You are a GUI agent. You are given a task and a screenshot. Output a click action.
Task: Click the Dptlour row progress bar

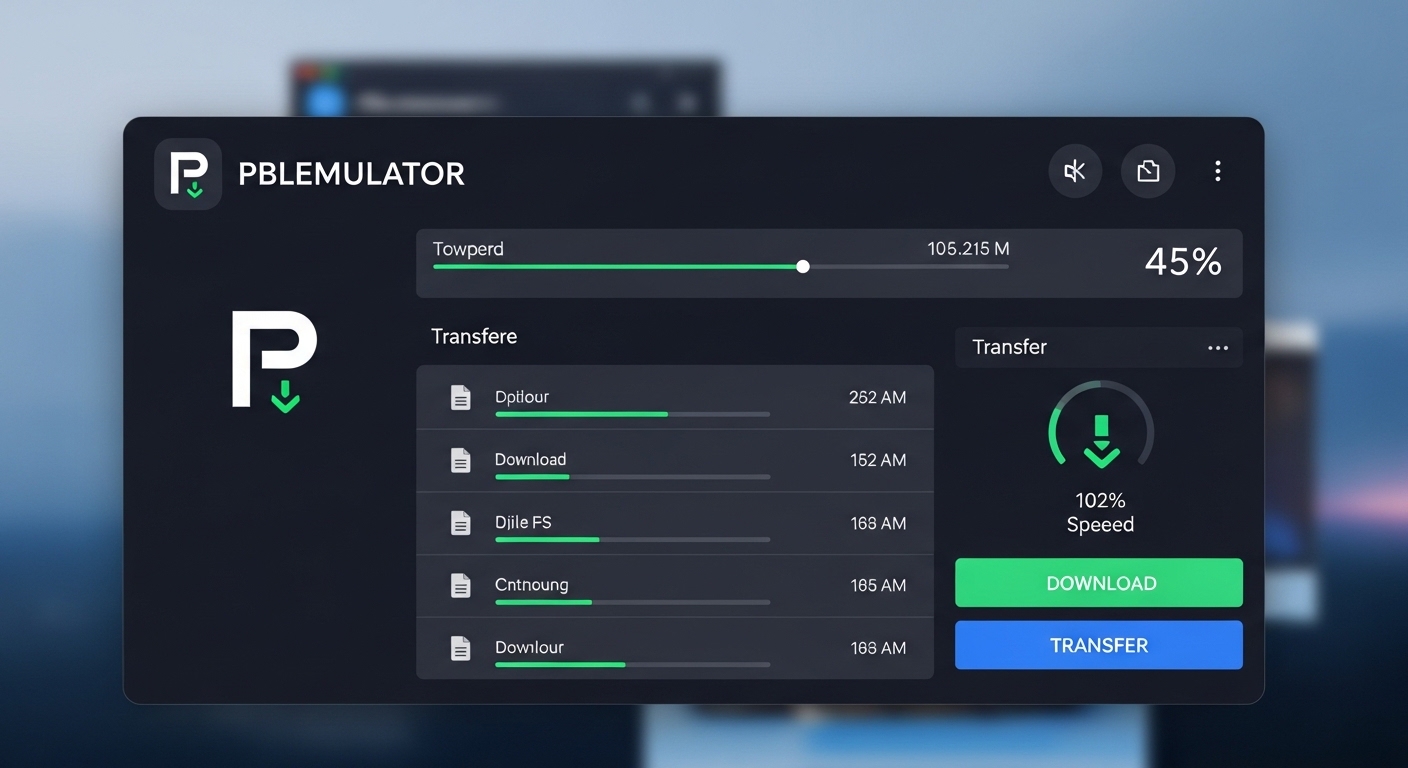point(632,414)
